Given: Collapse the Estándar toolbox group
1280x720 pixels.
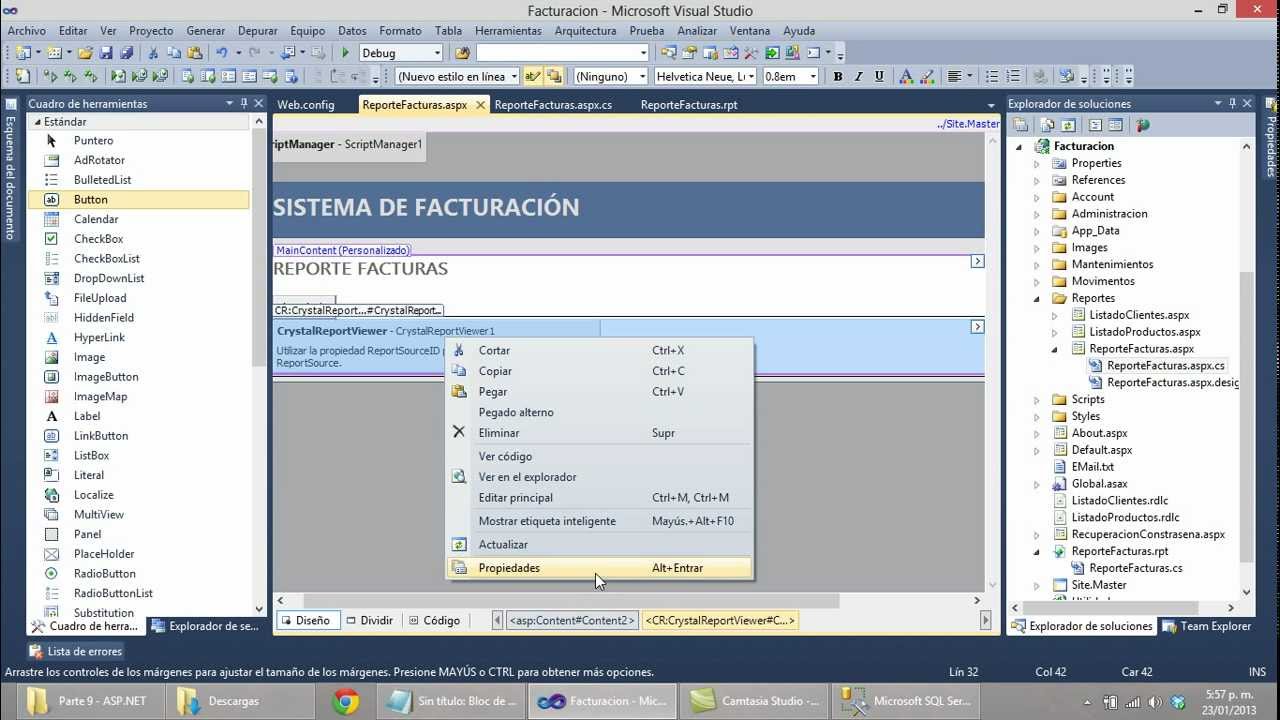Looking at the screenshot, I should click(38, 122).
